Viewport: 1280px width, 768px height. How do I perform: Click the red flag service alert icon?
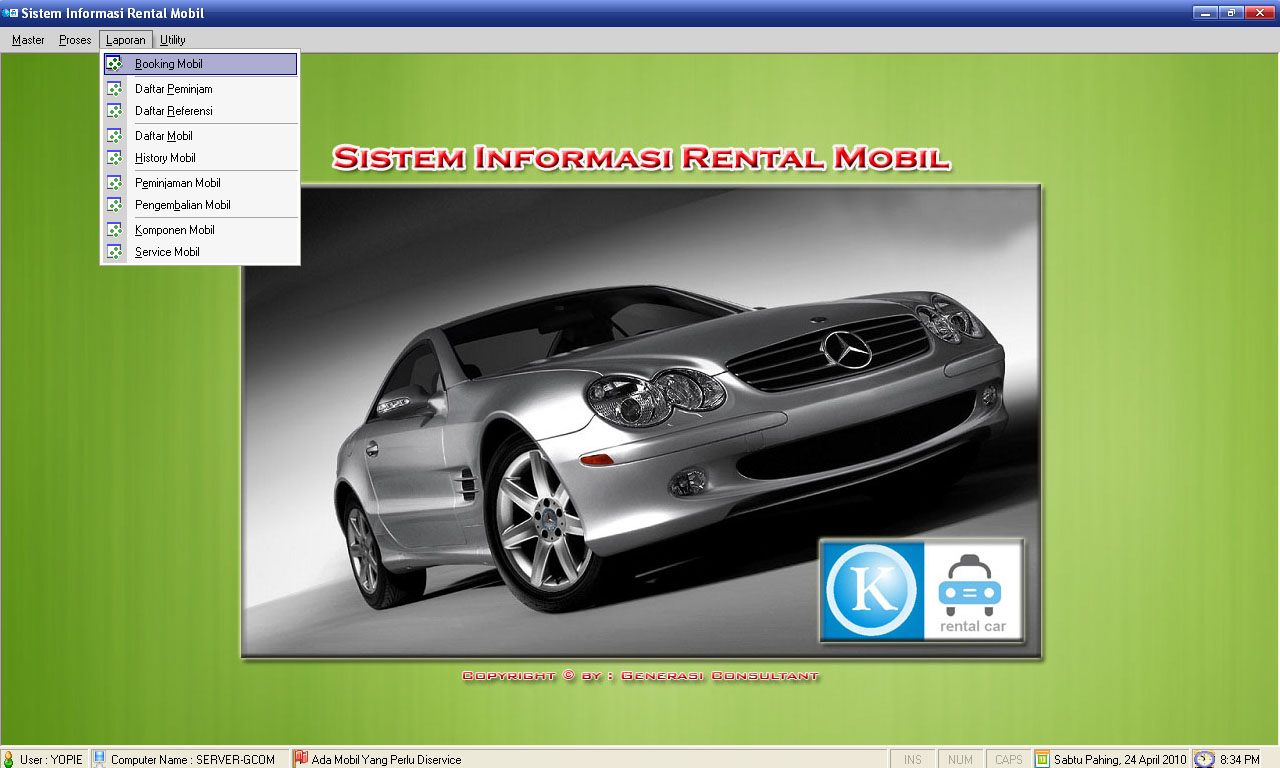300,759
